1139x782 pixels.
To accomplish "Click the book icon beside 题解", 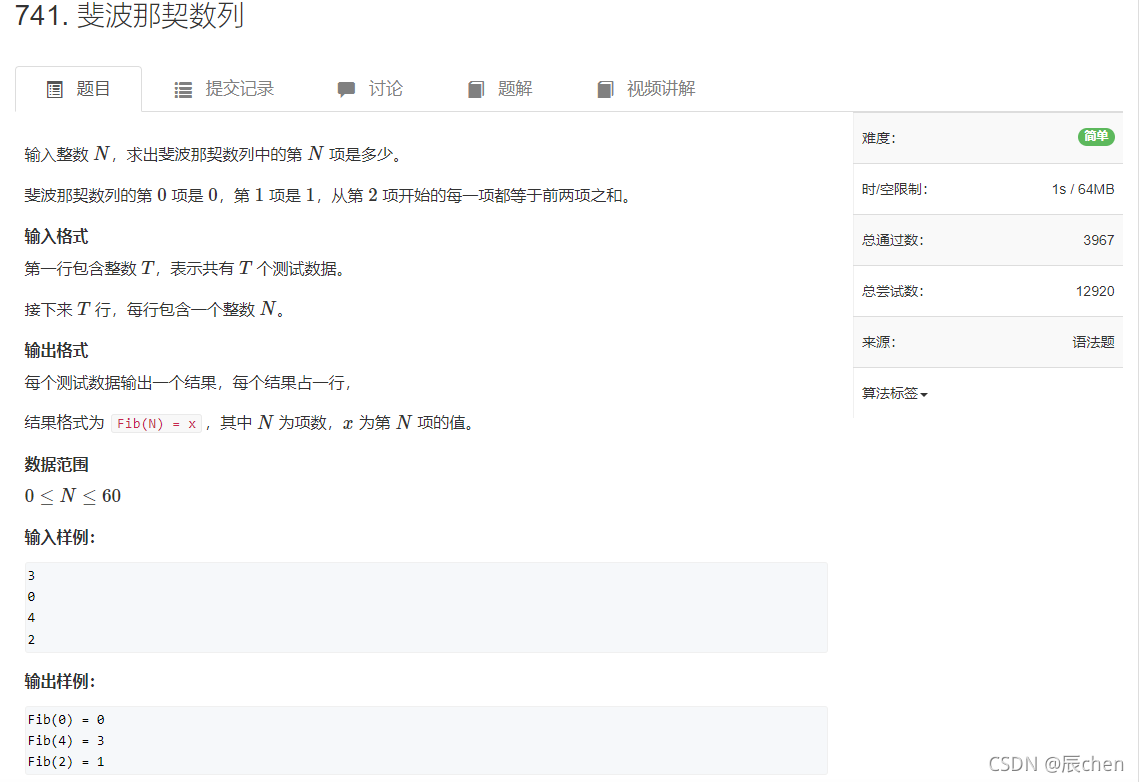I will coord(476,88).
